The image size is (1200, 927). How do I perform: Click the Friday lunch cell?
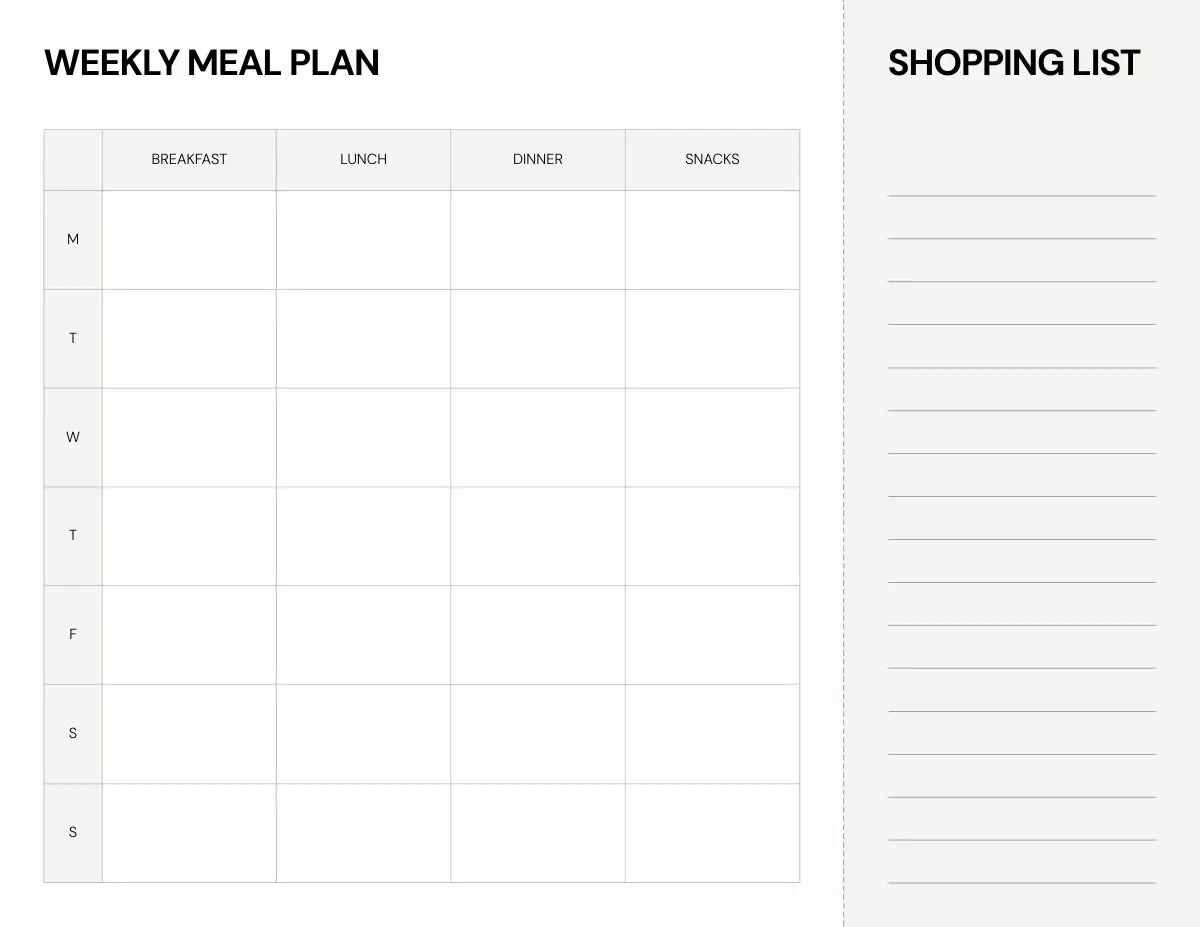[x=363, y=635]
